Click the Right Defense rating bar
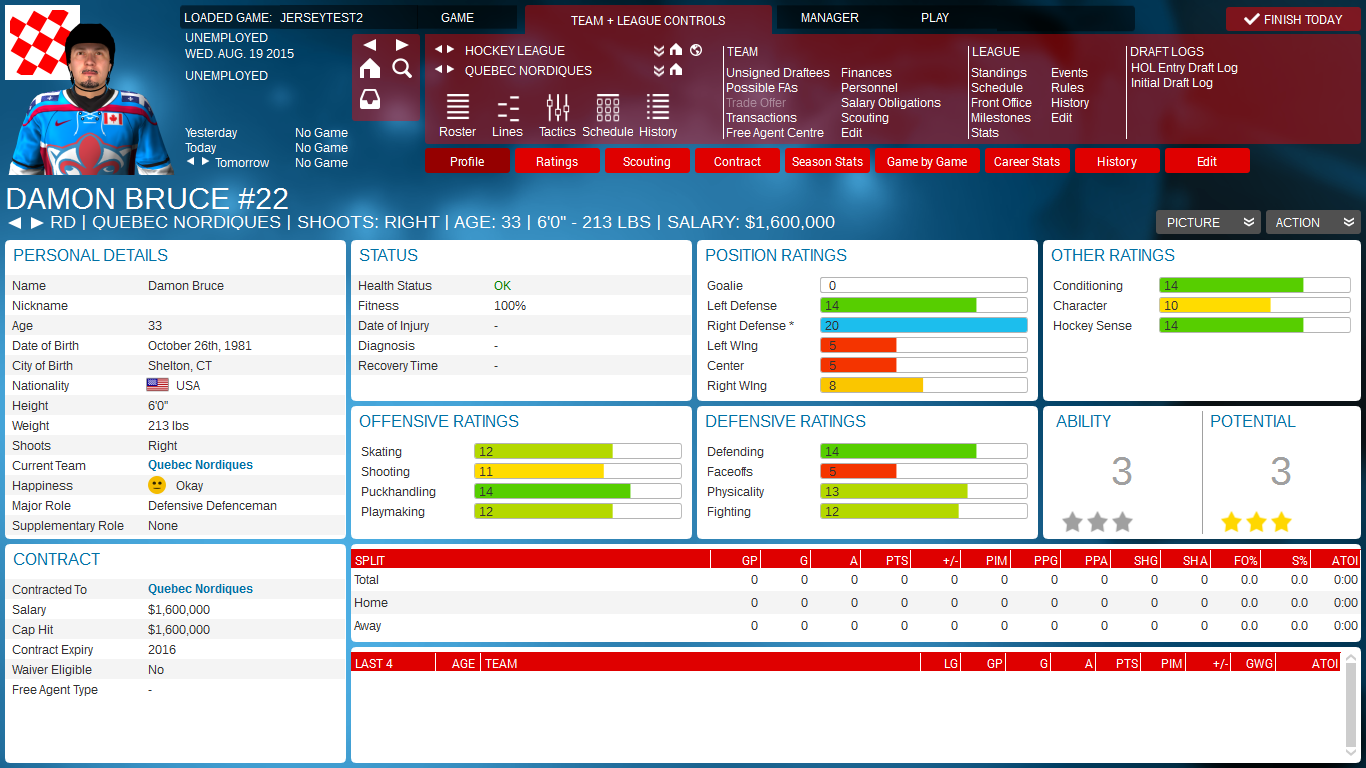Viewport: 1366px width, 768px height. [x=923, y=325]
